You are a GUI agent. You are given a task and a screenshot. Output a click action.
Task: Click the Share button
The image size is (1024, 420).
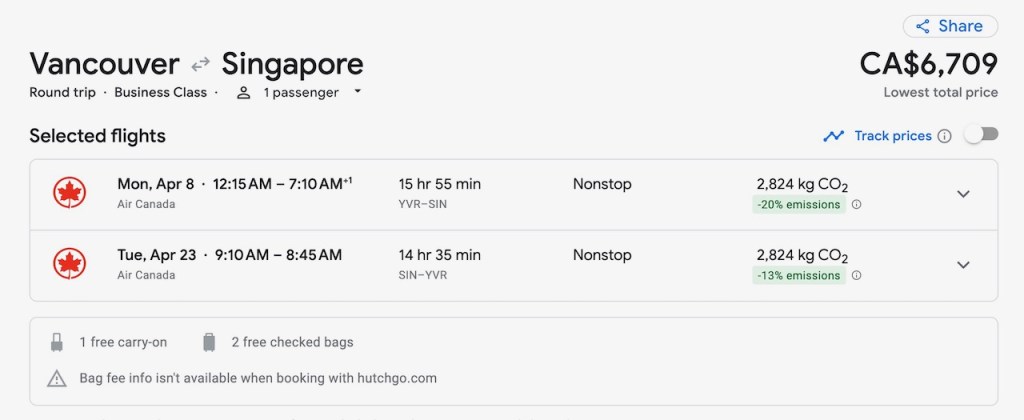(950, 26)
